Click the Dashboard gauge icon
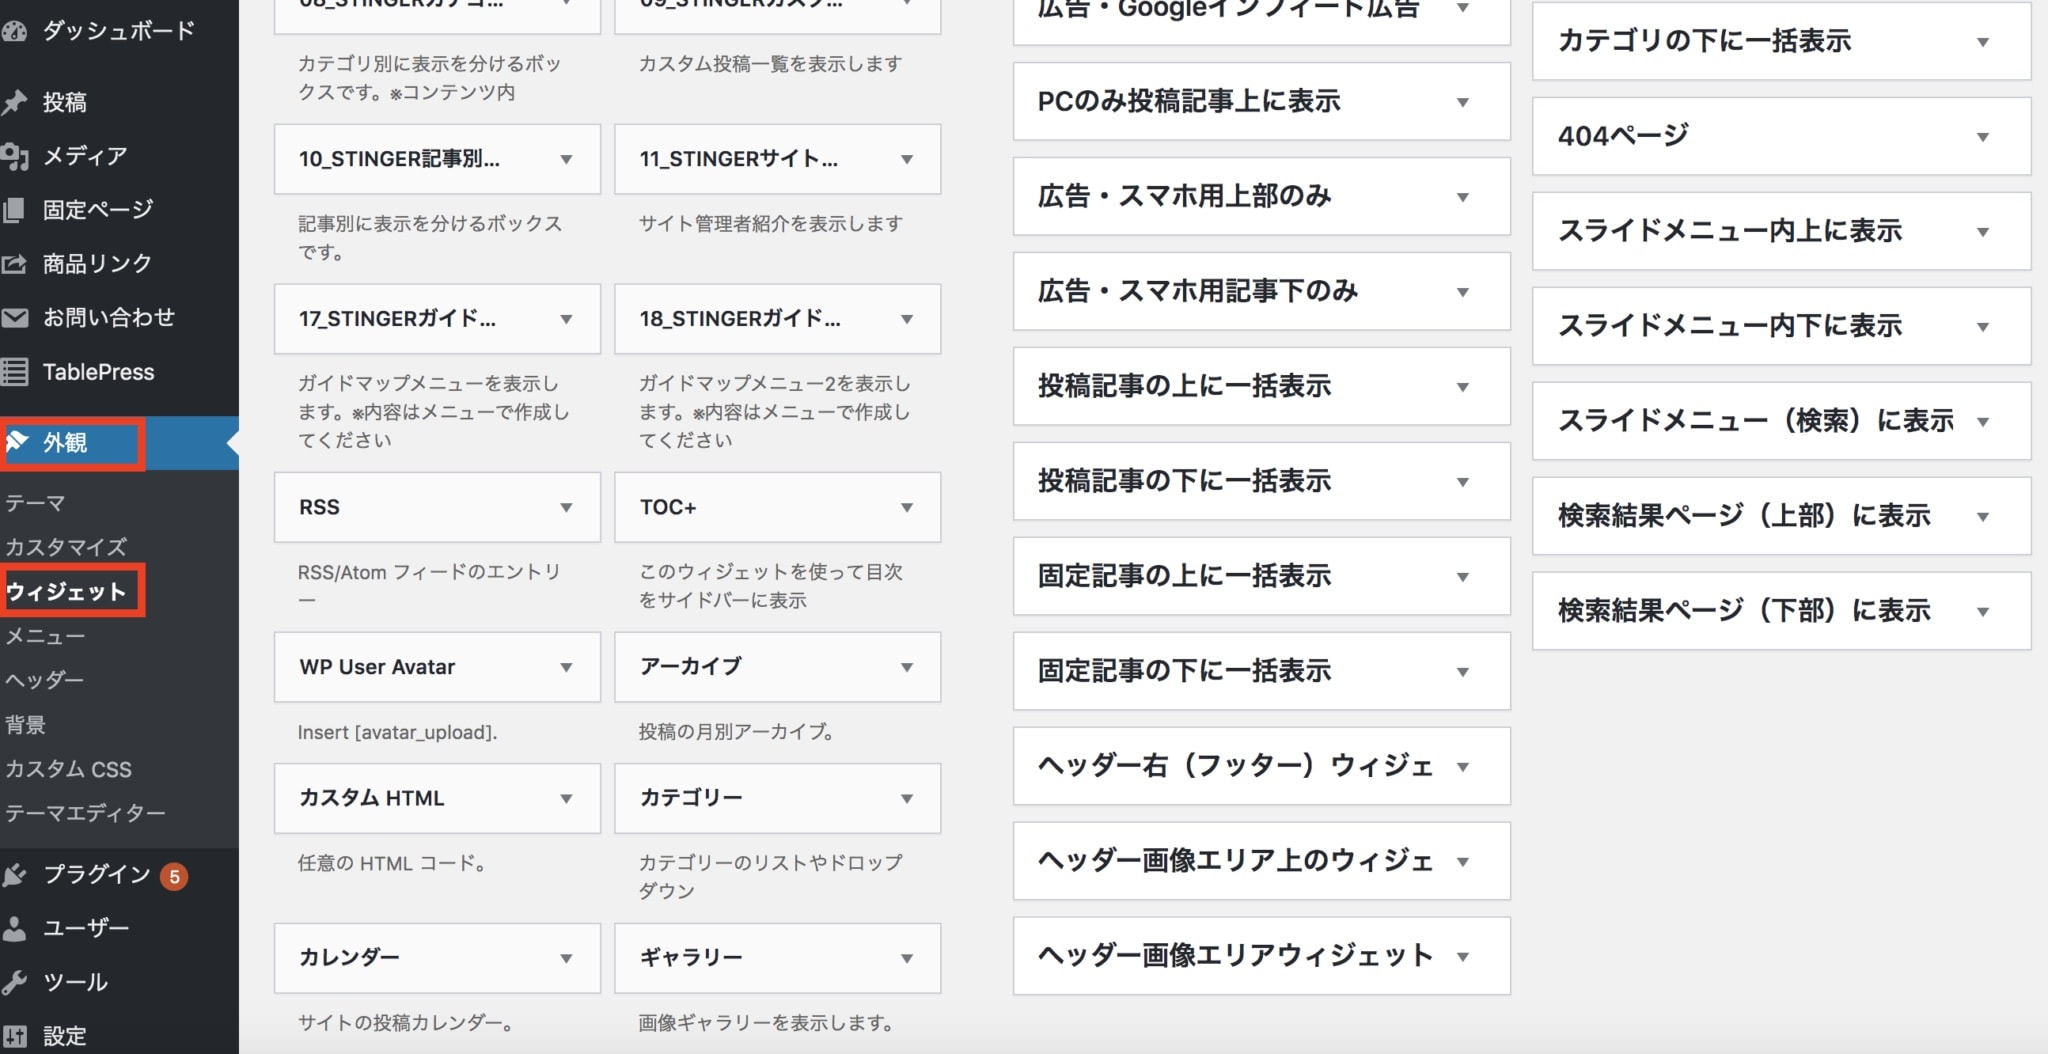Viewport: 2048px width, 1054px height. coord(14,31)
